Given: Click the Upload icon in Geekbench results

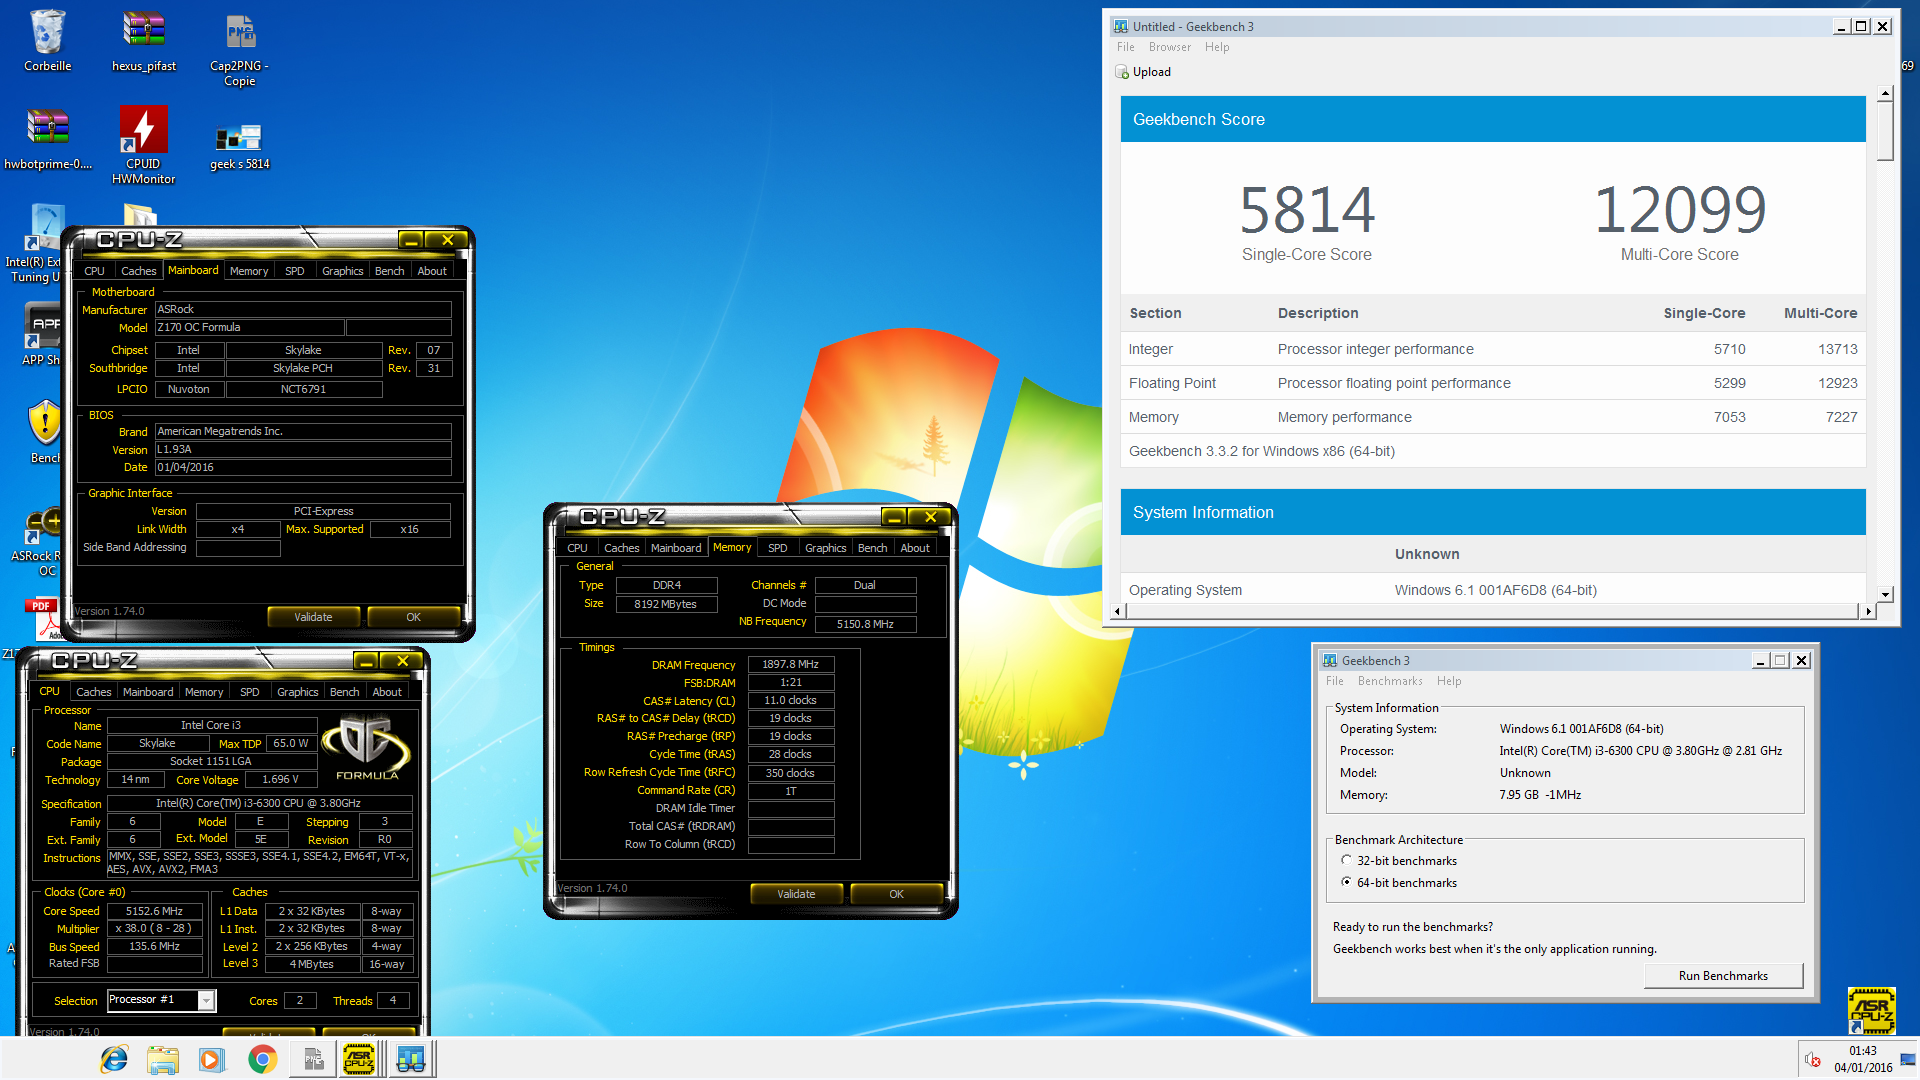Looking at the screenshot, I should 1122,72.
